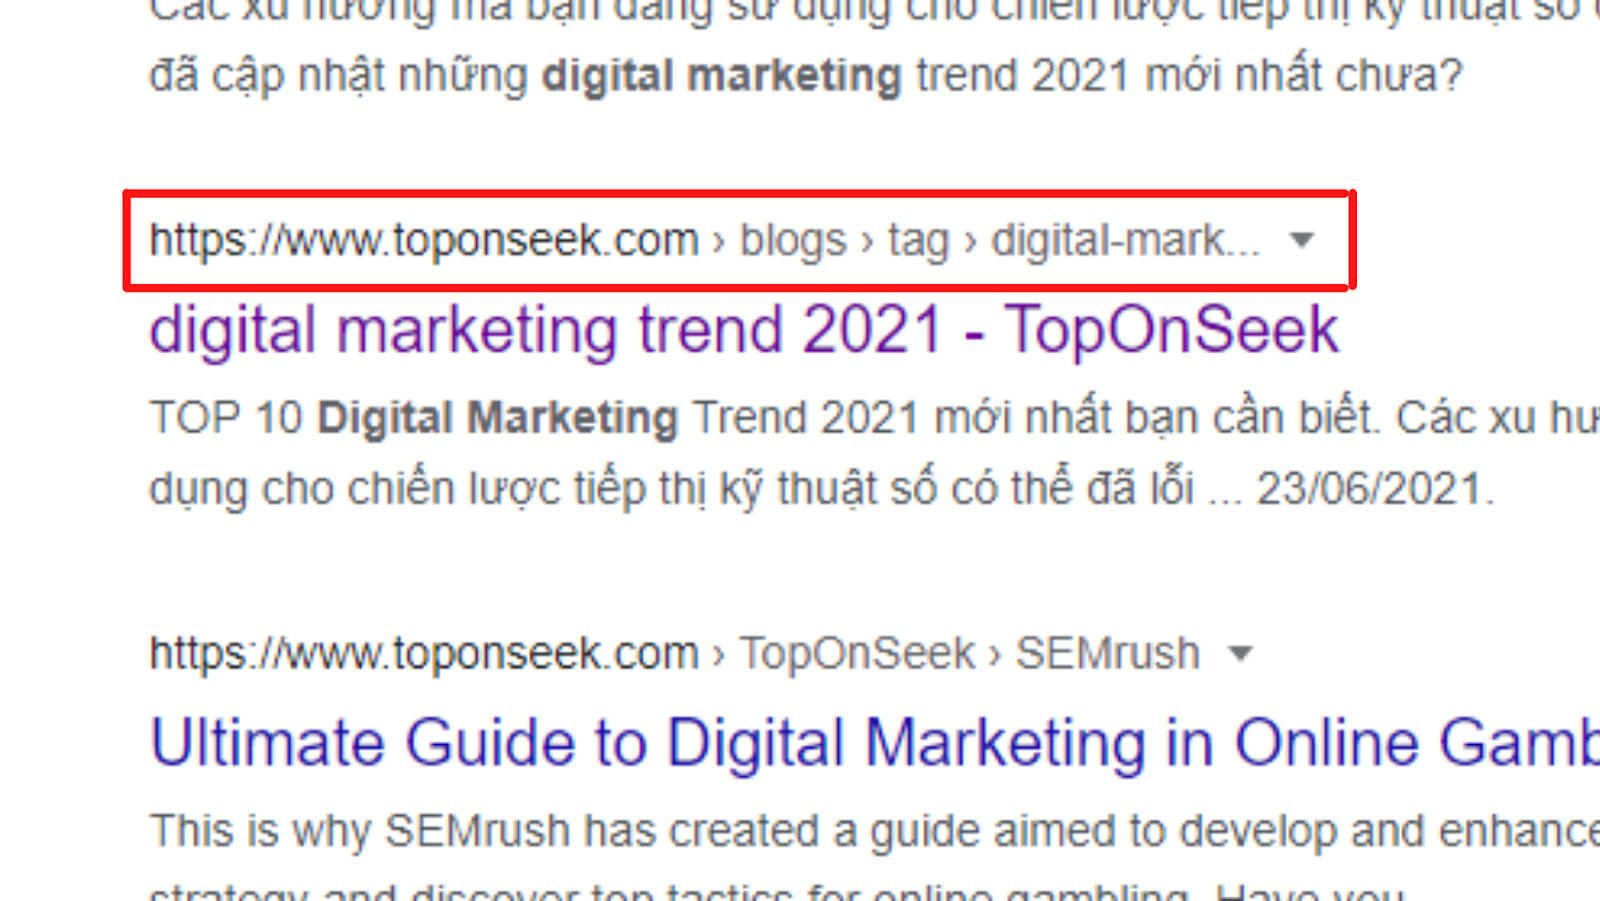Screen dimensions: 1600x901
Task: Click the truncated "digital-mark..." breadcrumb
Action: tap(1125, 240)
